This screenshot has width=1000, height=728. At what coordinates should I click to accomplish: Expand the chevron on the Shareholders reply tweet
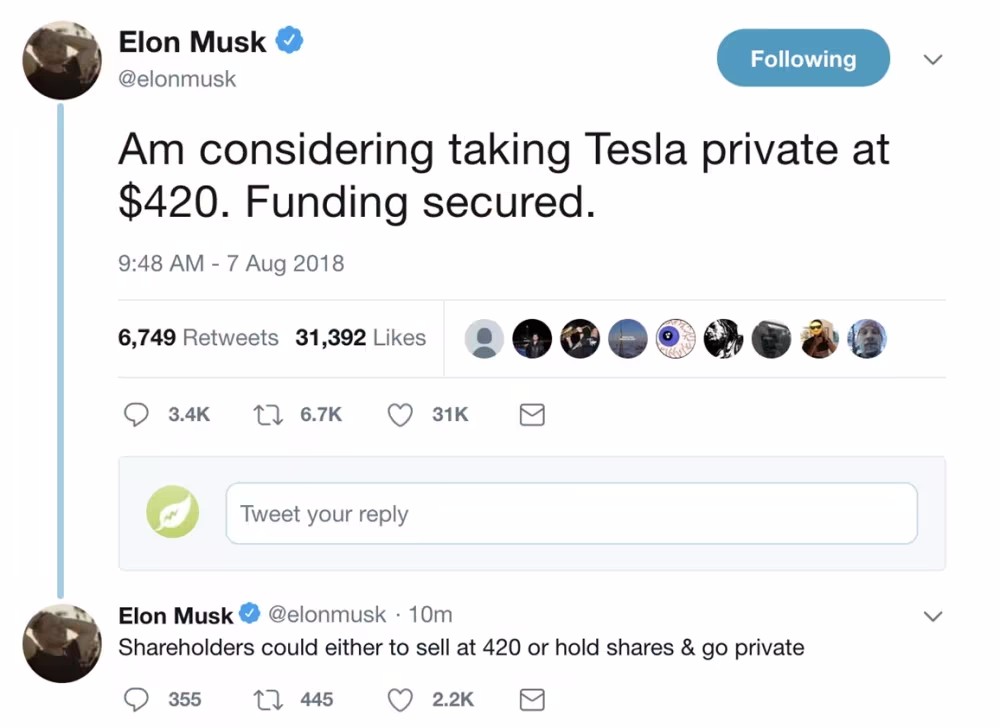pyautogui.click(x=933, y=616)
